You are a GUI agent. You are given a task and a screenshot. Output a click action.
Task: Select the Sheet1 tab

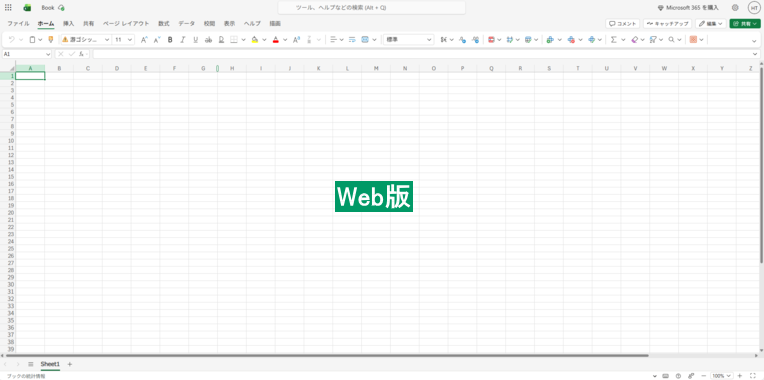click(50, 364)
